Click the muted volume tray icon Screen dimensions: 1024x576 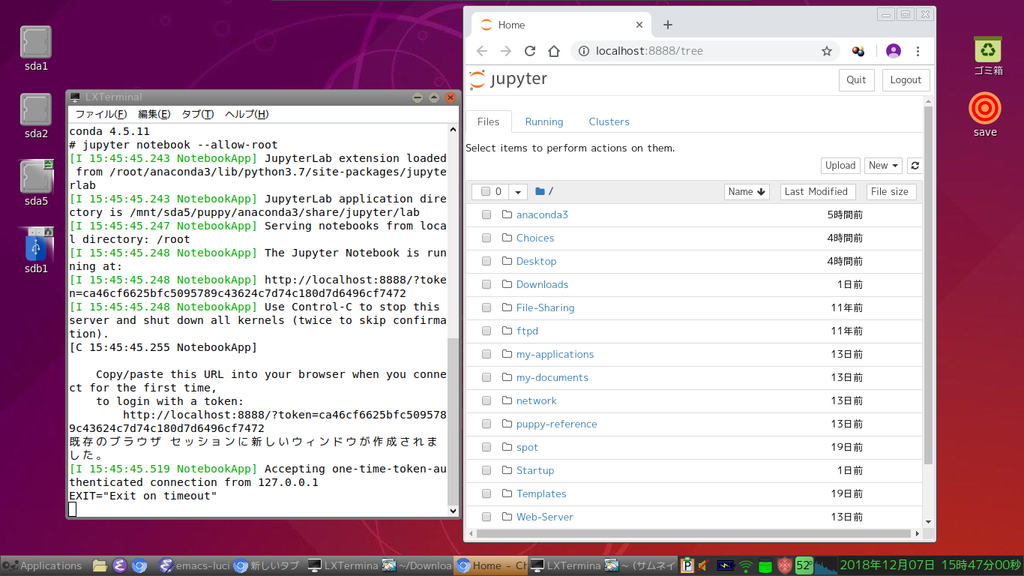click(x=704, y=566)
